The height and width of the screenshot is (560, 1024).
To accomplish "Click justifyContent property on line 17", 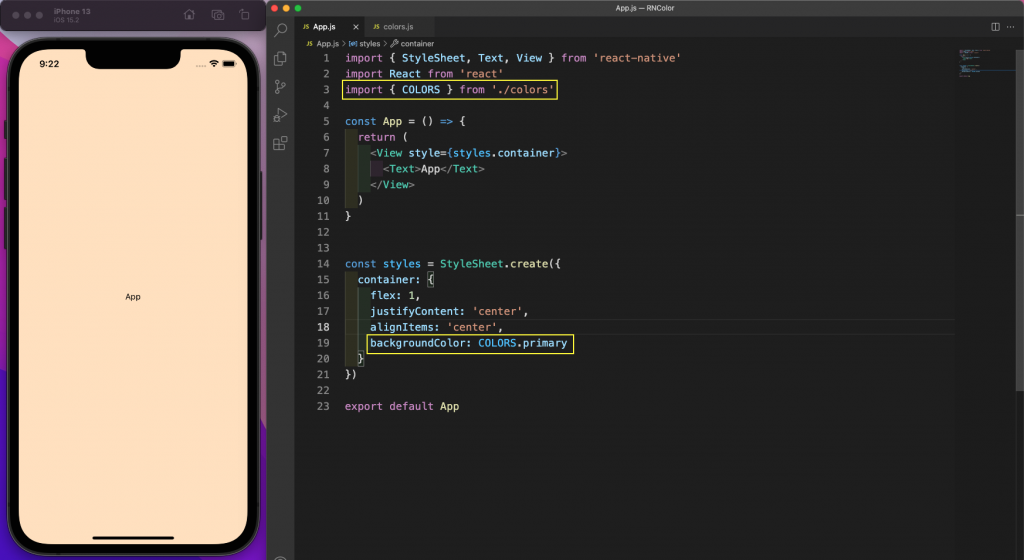I will (415, 311).
